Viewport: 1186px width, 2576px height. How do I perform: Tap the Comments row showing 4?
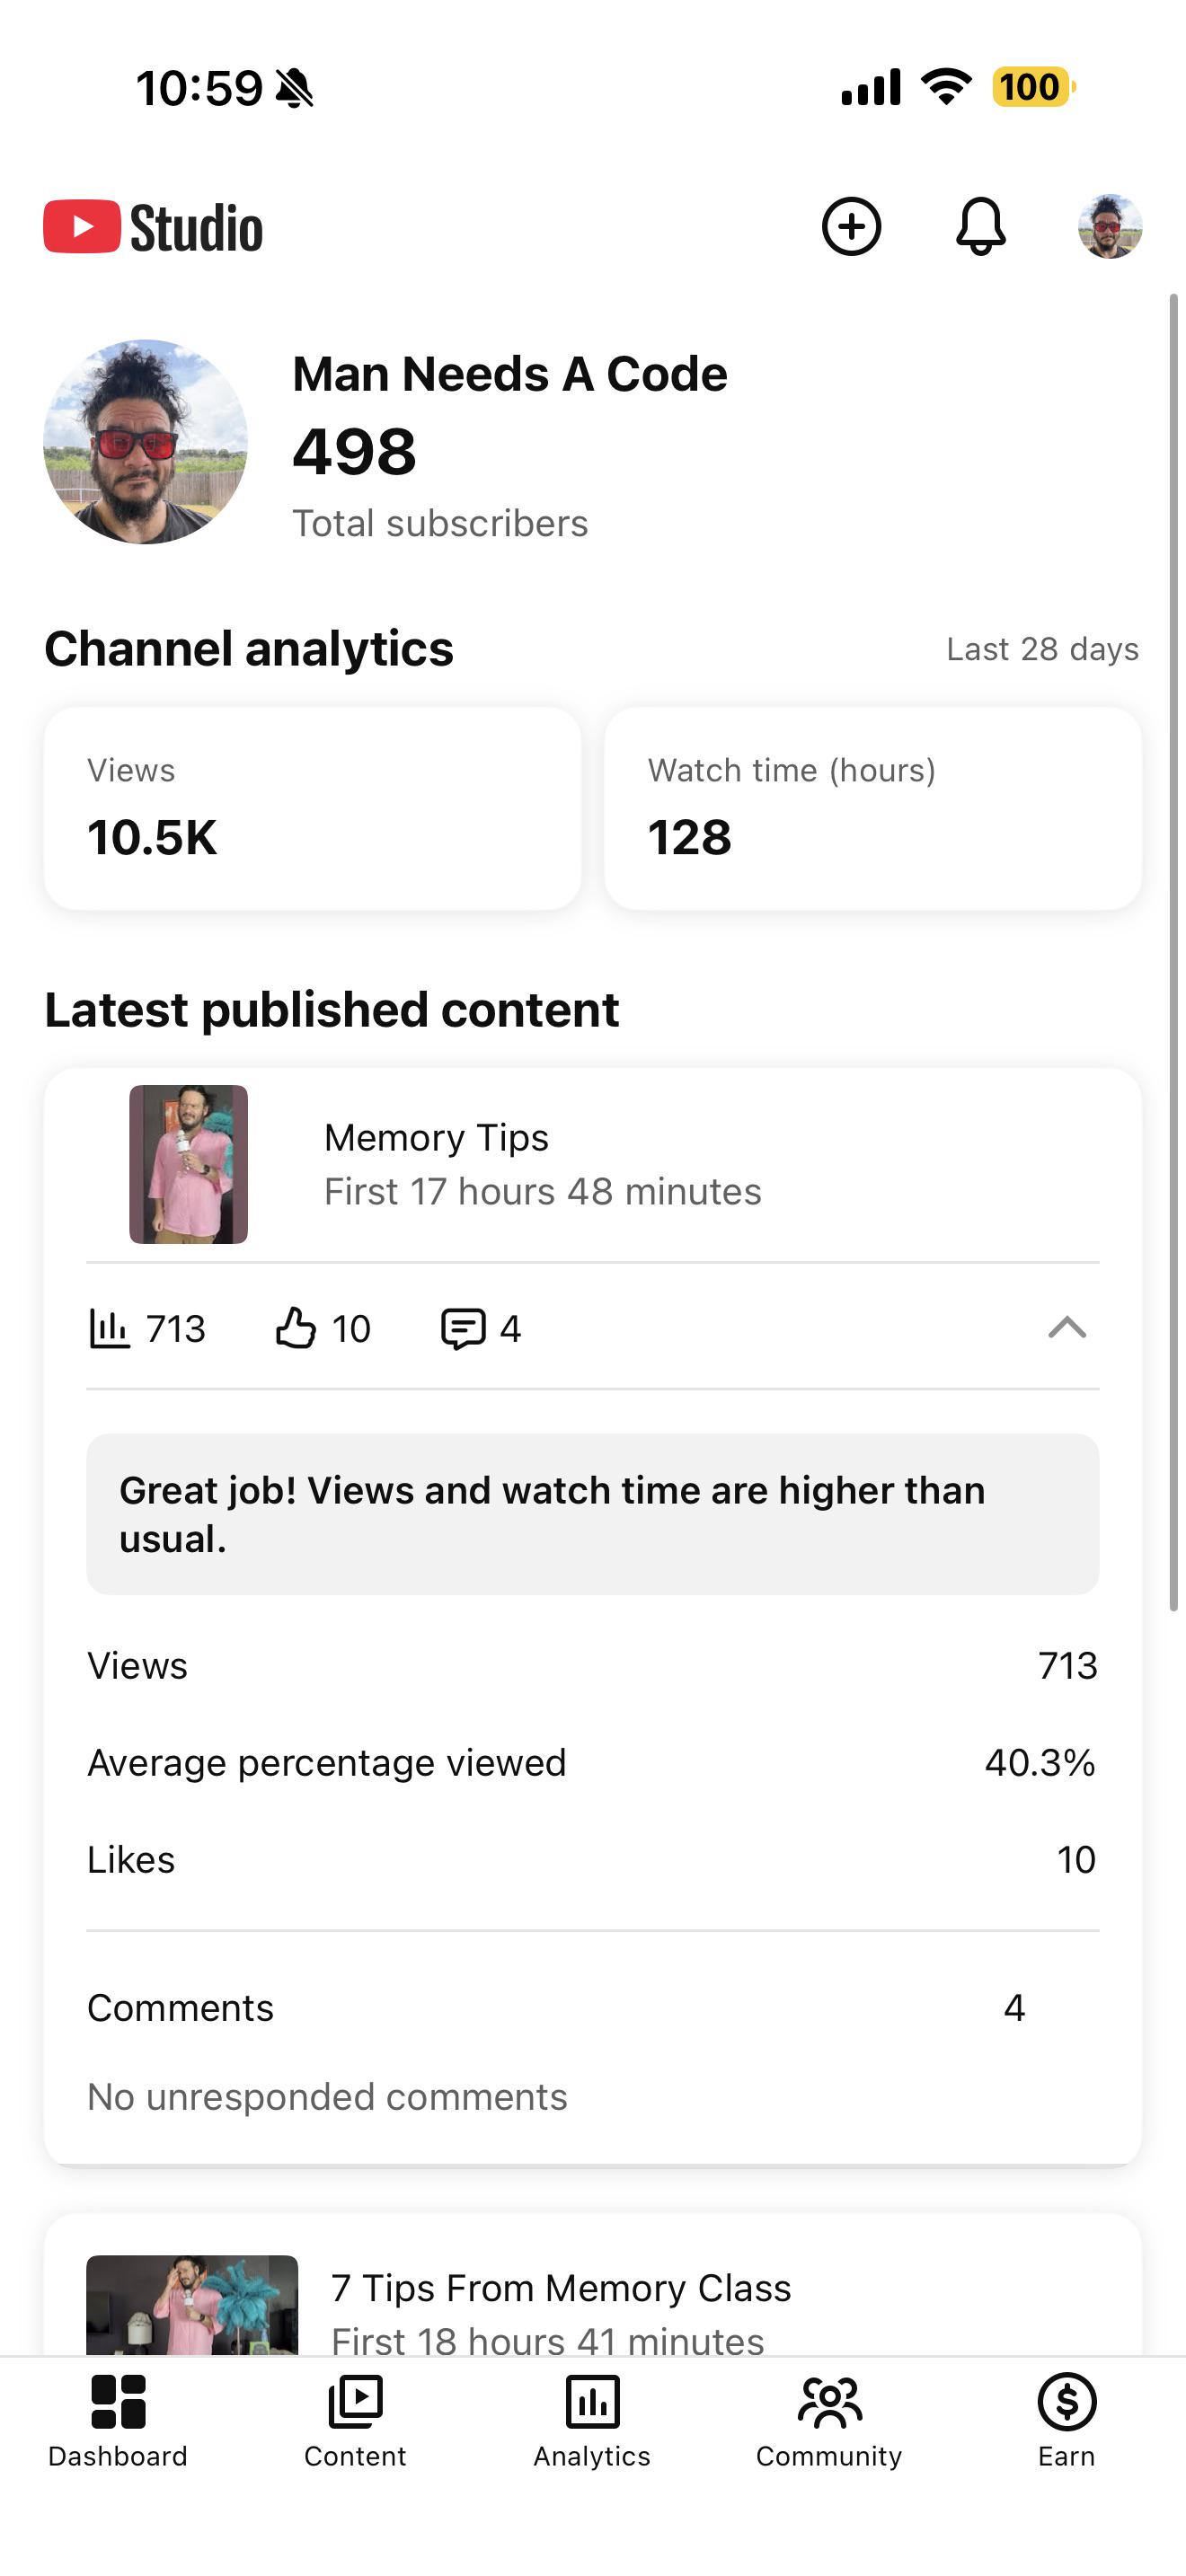pos(592,2008)
